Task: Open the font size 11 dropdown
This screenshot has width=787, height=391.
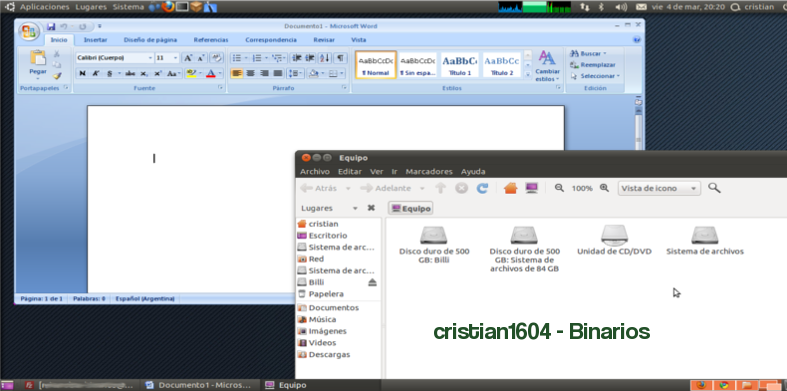Action: 176,58
